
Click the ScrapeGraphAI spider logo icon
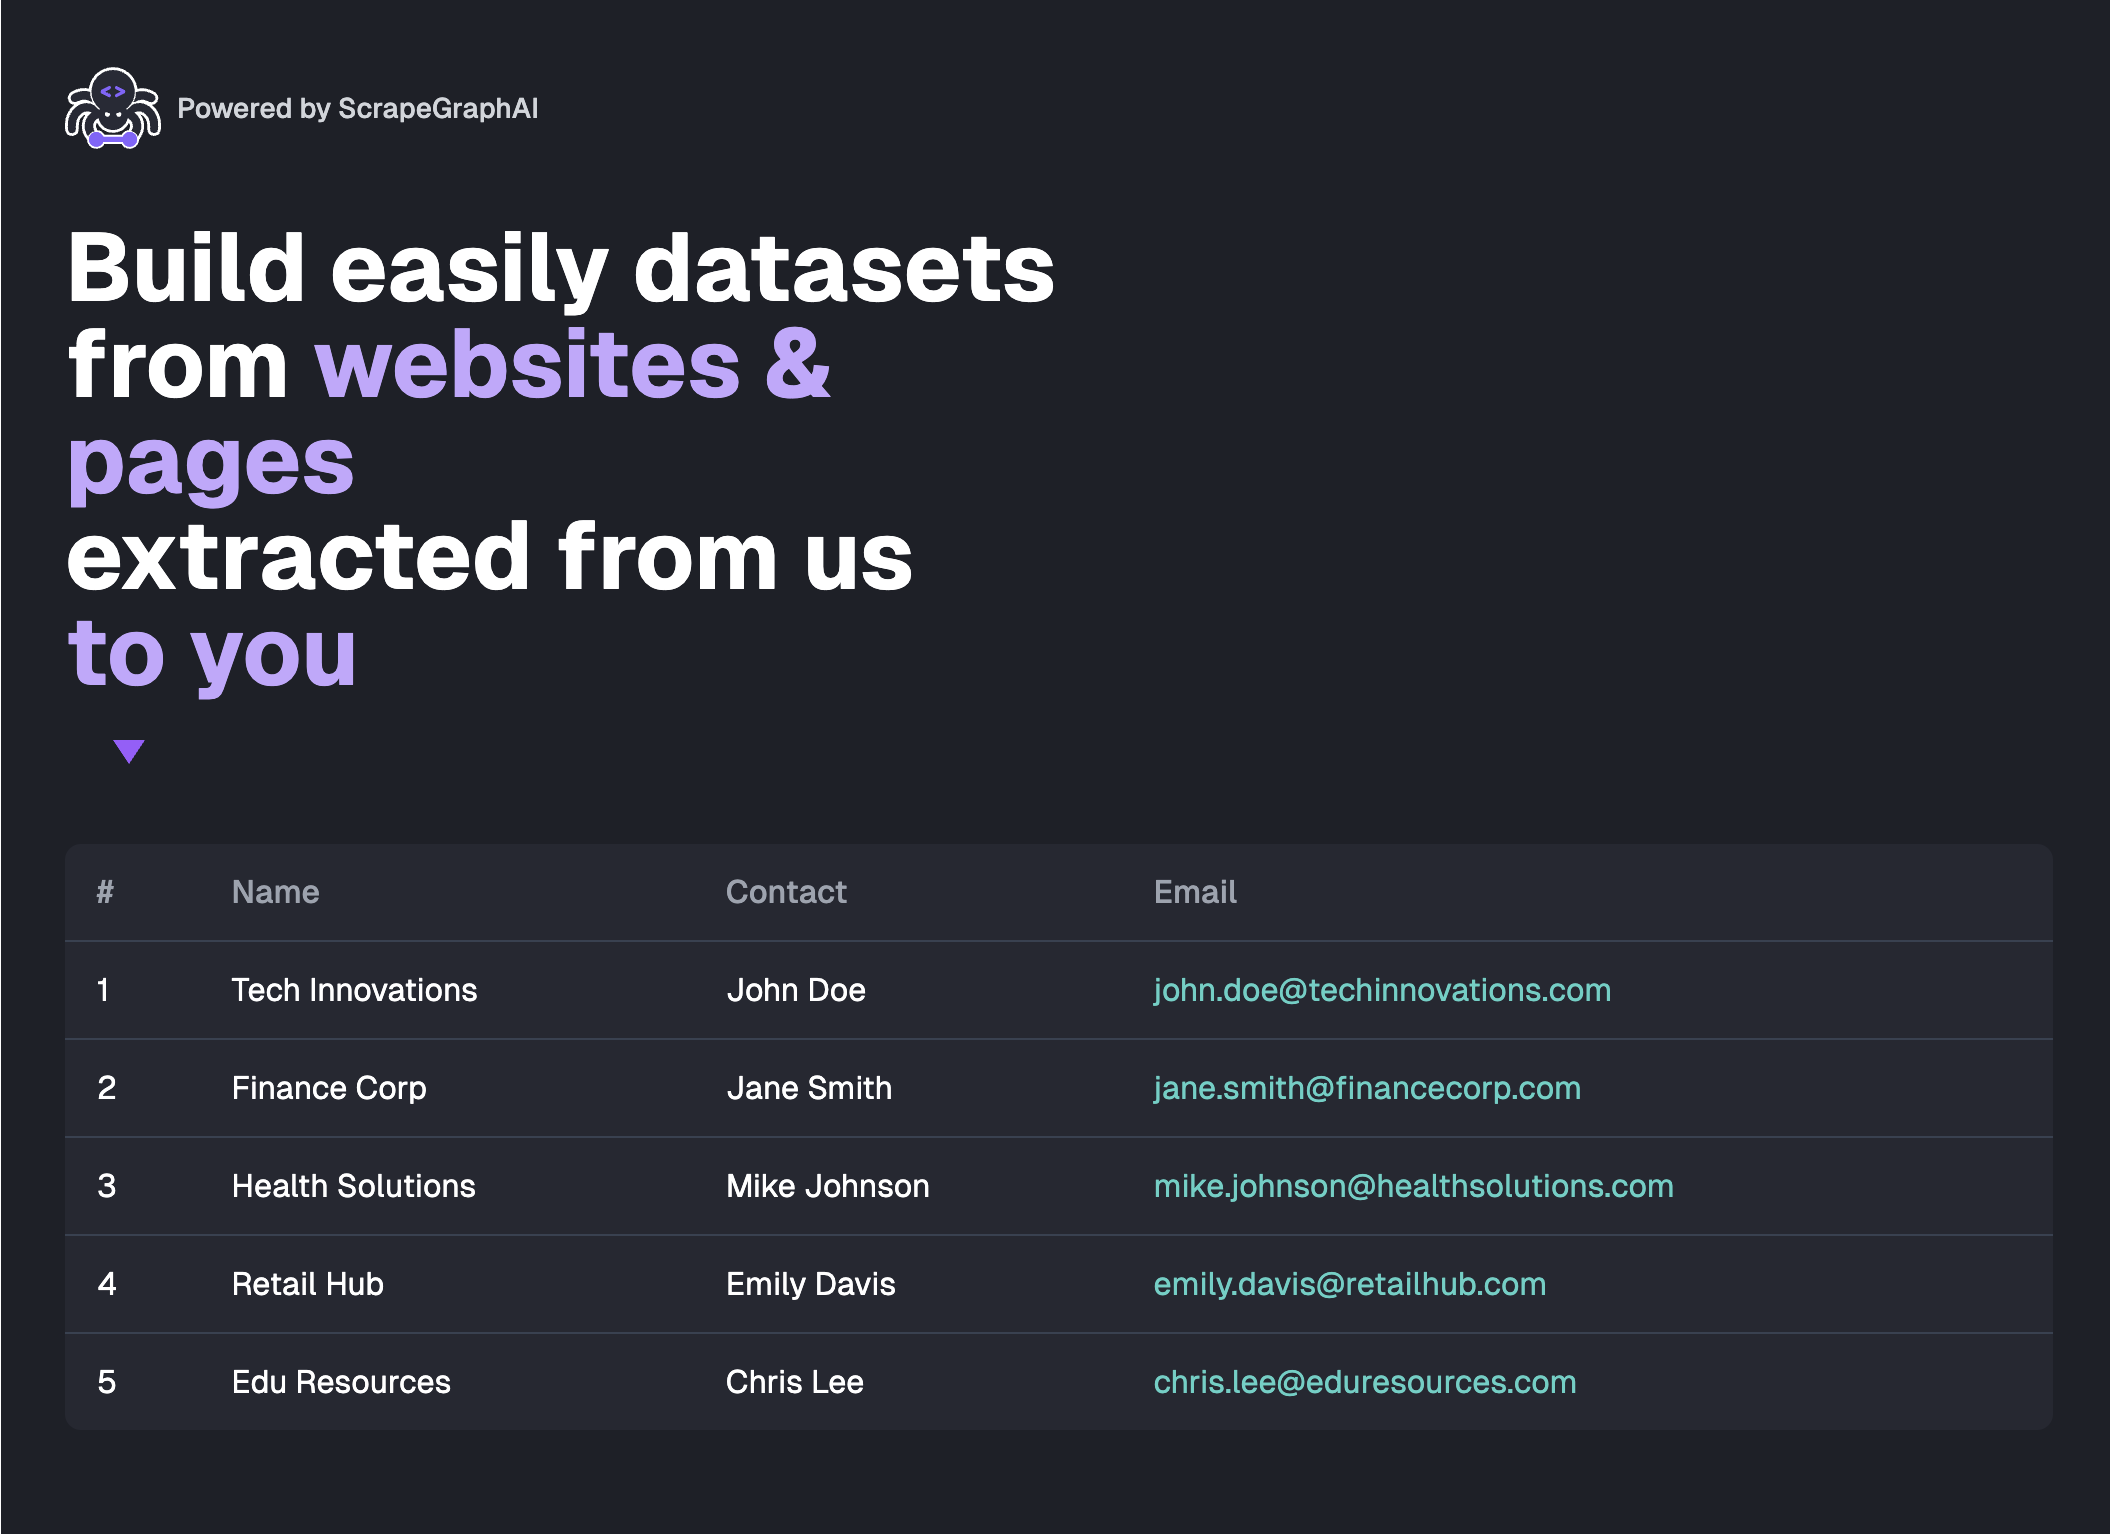point(113,108)
